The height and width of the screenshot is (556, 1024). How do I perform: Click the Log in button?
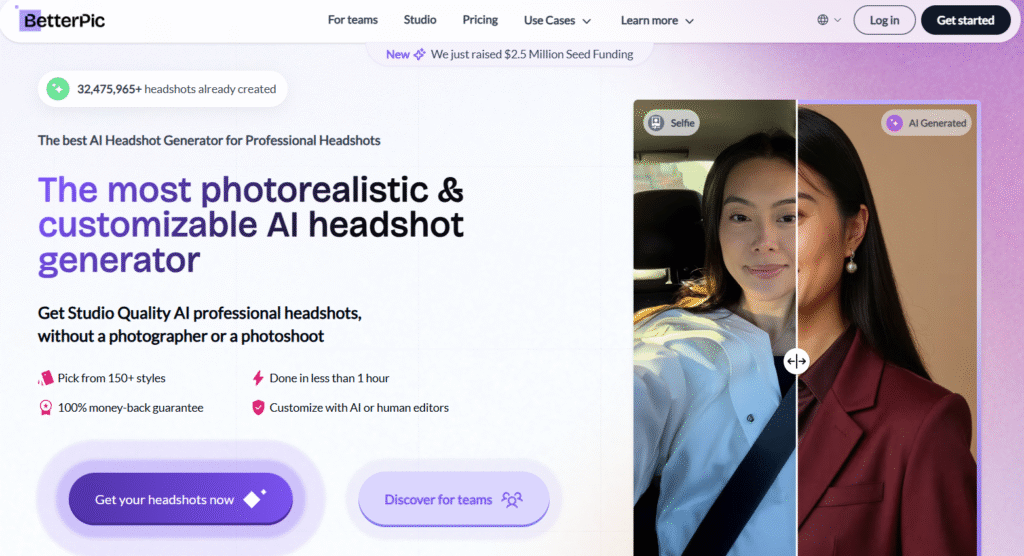click(884, 20)
